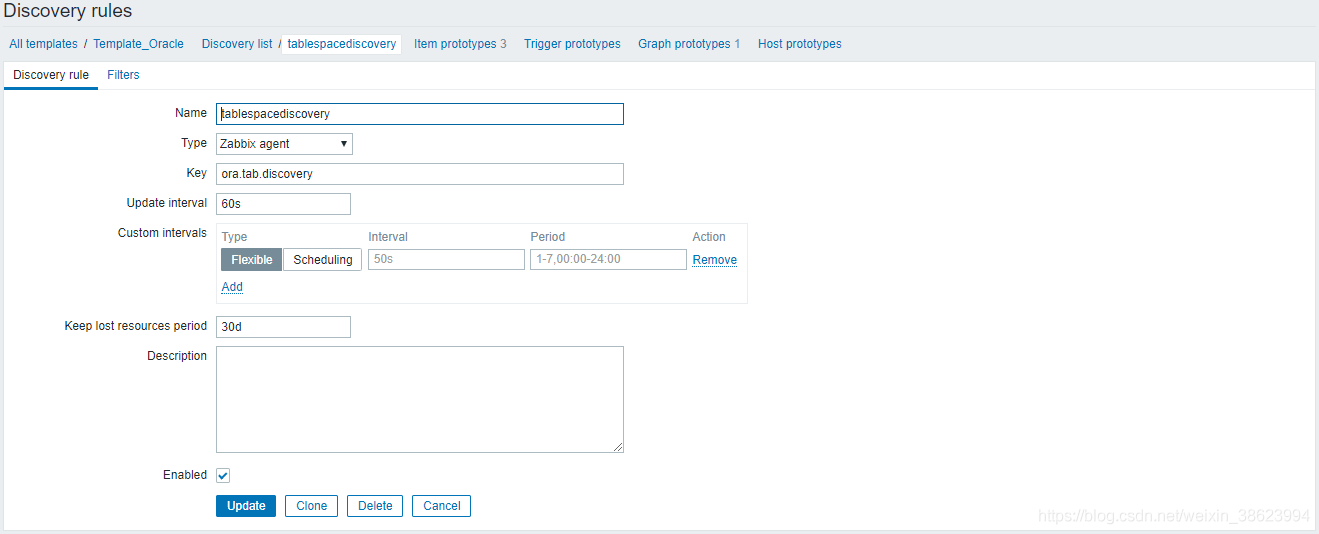Navigate to Trigger prototypes
Image resolution: width=1319 pixels, height=534 pixels.
pos(572,44)
